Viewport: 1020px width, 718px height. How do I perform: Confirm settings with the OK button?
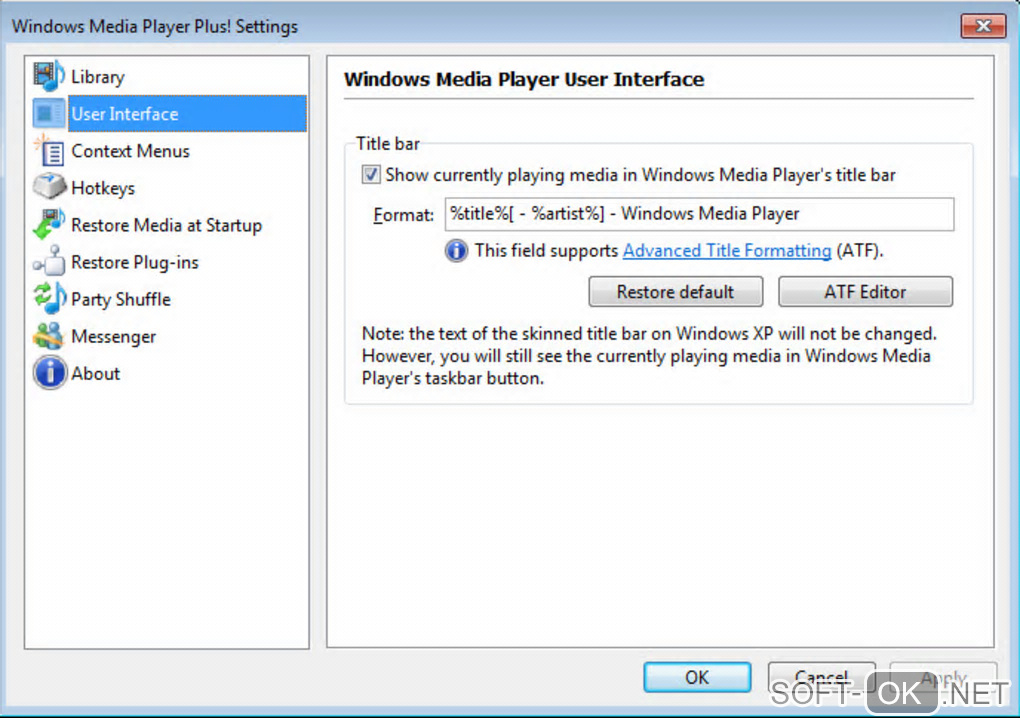697,677
